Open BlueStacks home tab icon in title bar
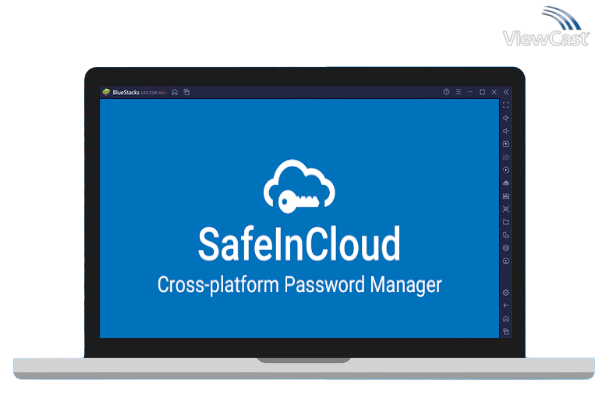 click(175, 92)
